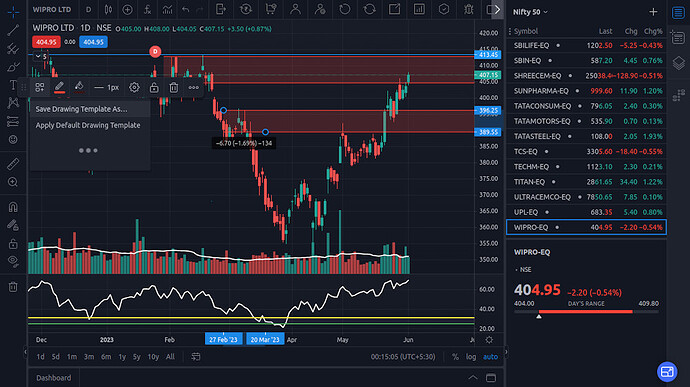Open the text annotation tool
690x387 pixels.
[x=13, y=85]
